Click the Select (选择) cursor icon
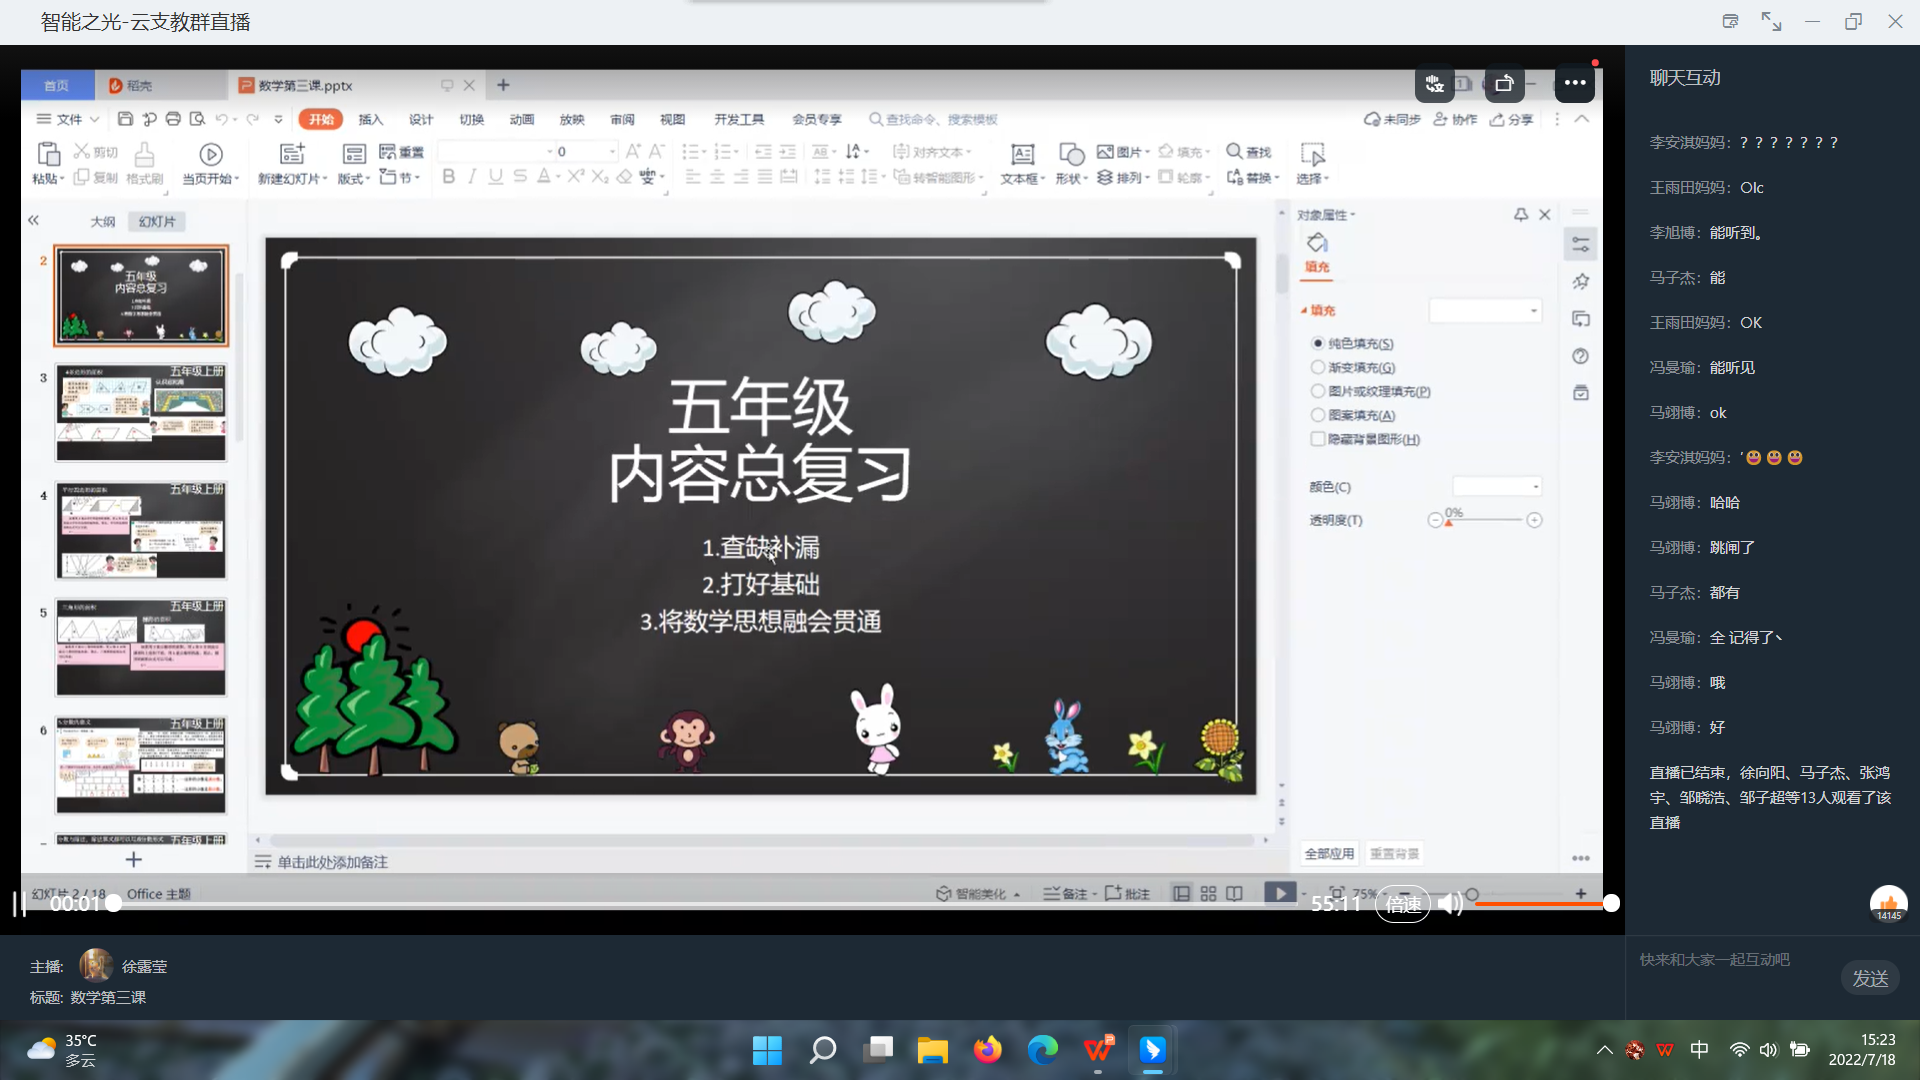Viewport: 1920px width, 1080px height. pyautogui.click(x=1312, y=154)
